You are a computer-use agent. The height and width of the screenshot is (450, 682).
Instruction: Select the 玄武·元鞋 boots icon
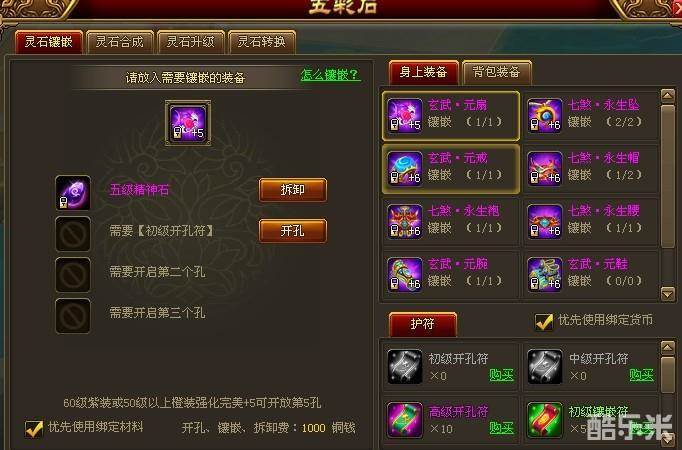(545, 274)
